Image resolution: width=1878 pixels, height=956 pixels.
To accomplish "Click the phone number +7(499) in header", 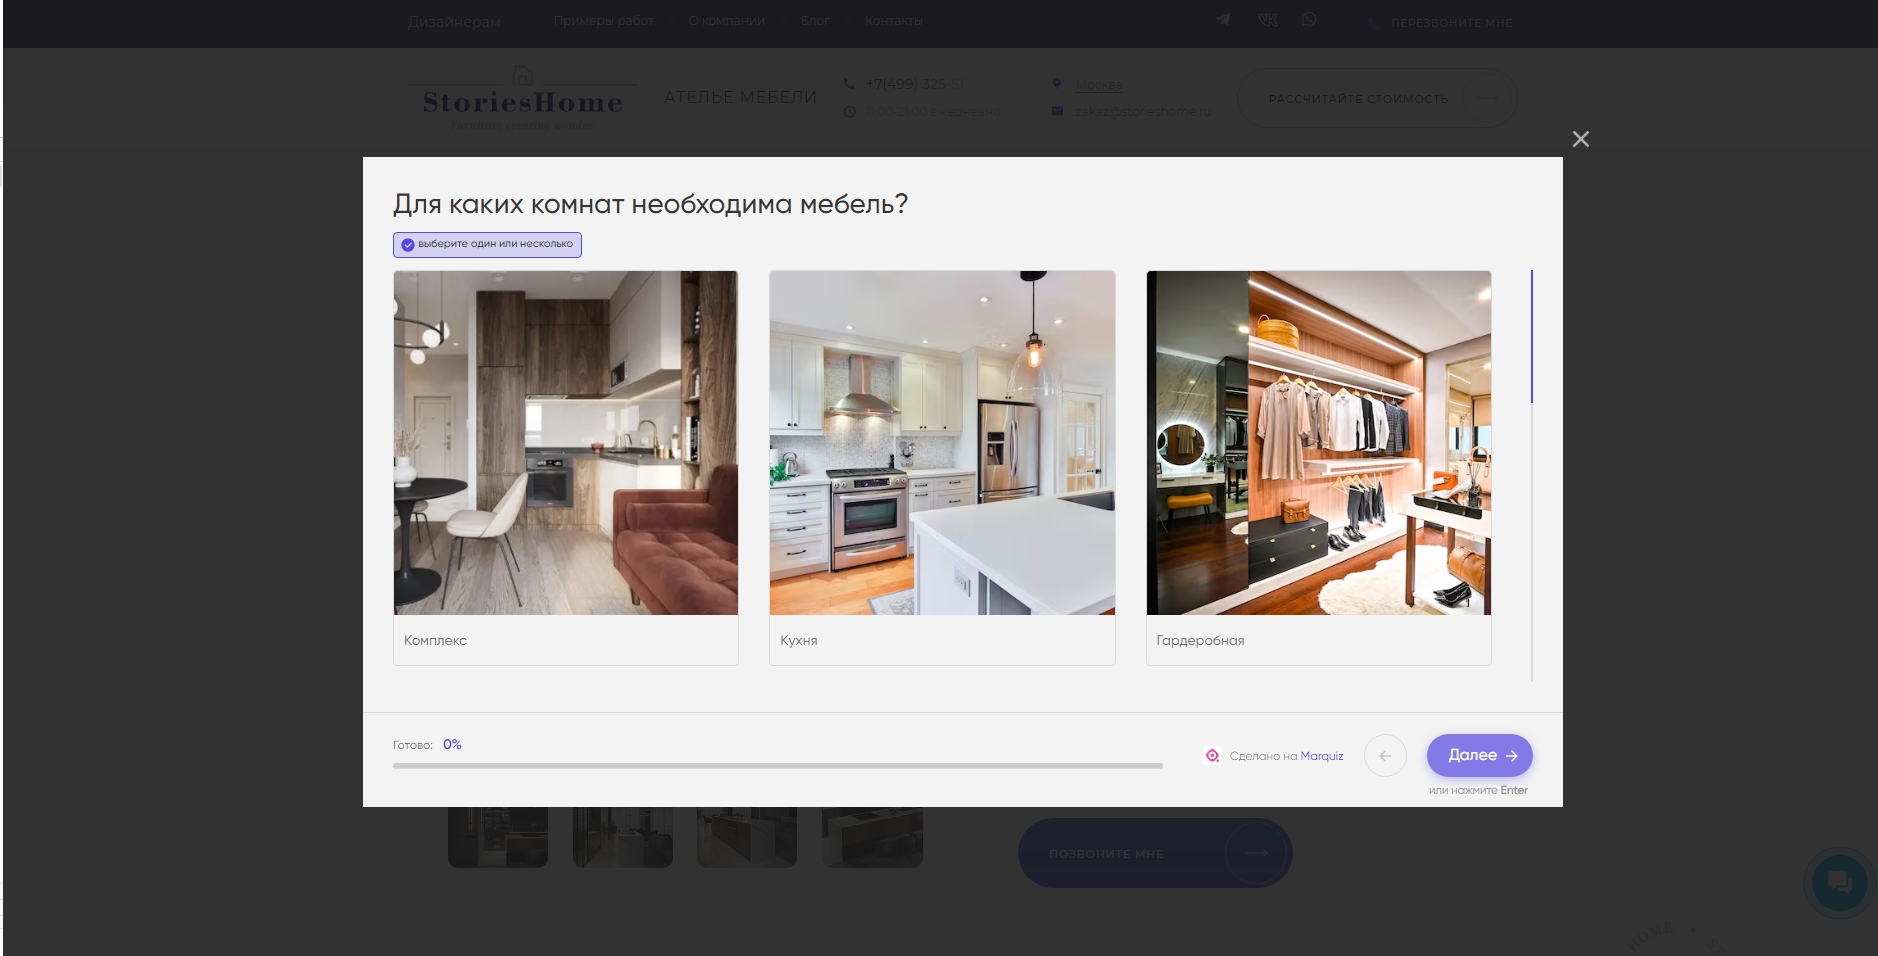I will coord(915,84).
